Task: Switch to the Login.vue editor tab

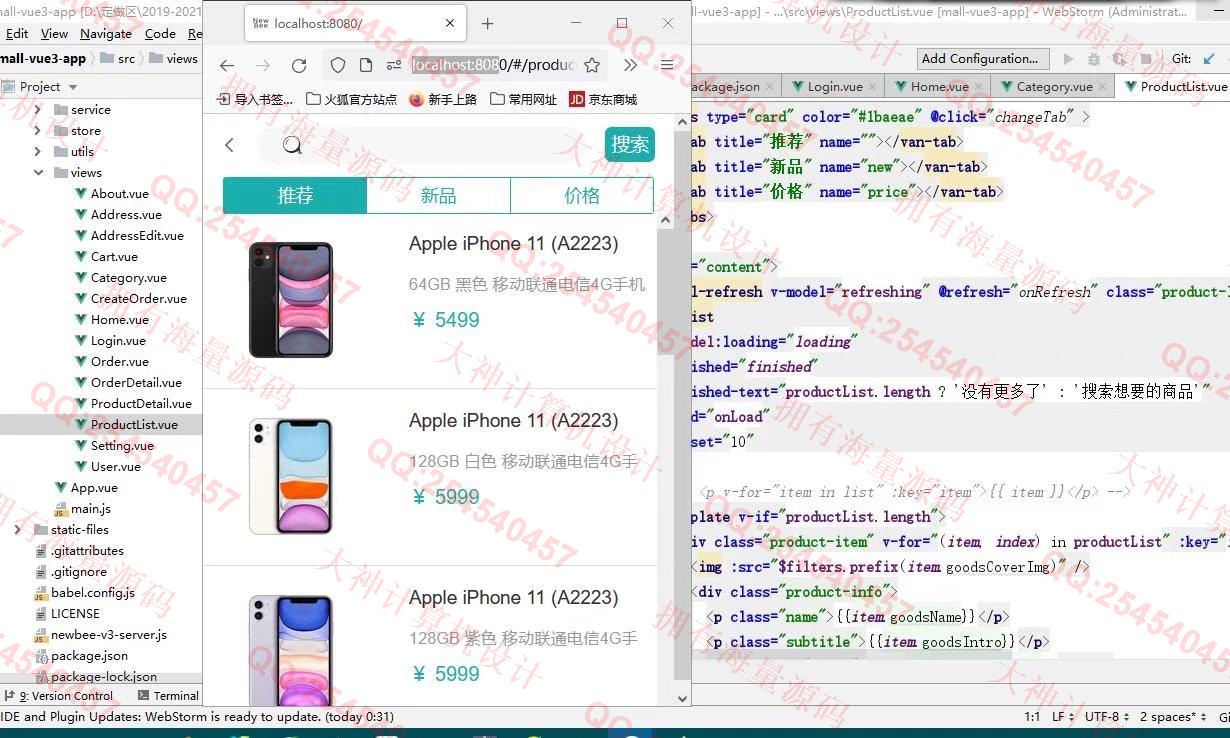Action: (835, 87)
